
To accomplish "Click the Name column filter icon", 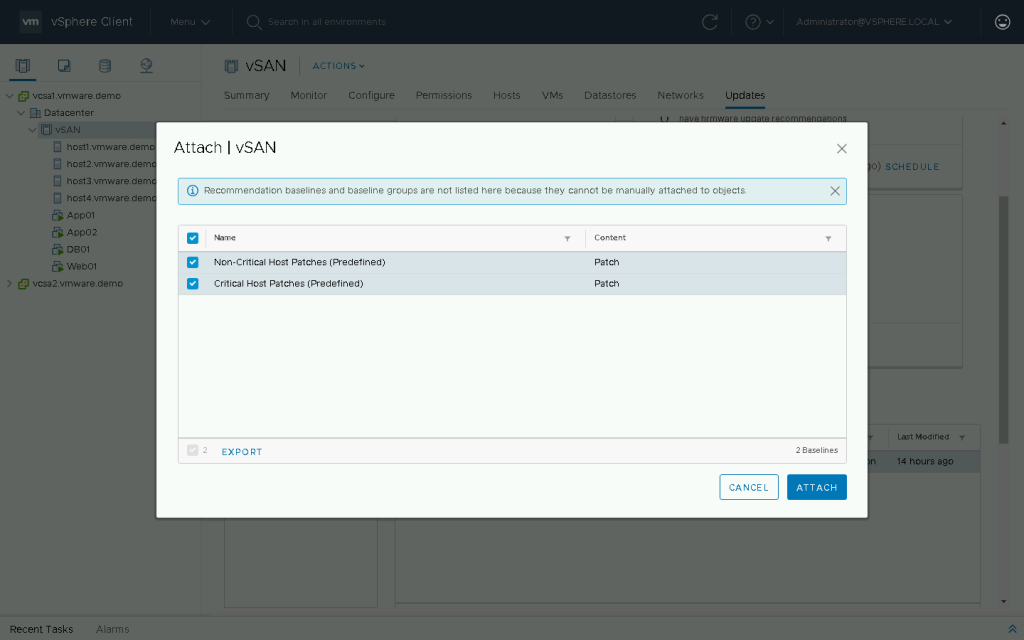I will (567, 239).
